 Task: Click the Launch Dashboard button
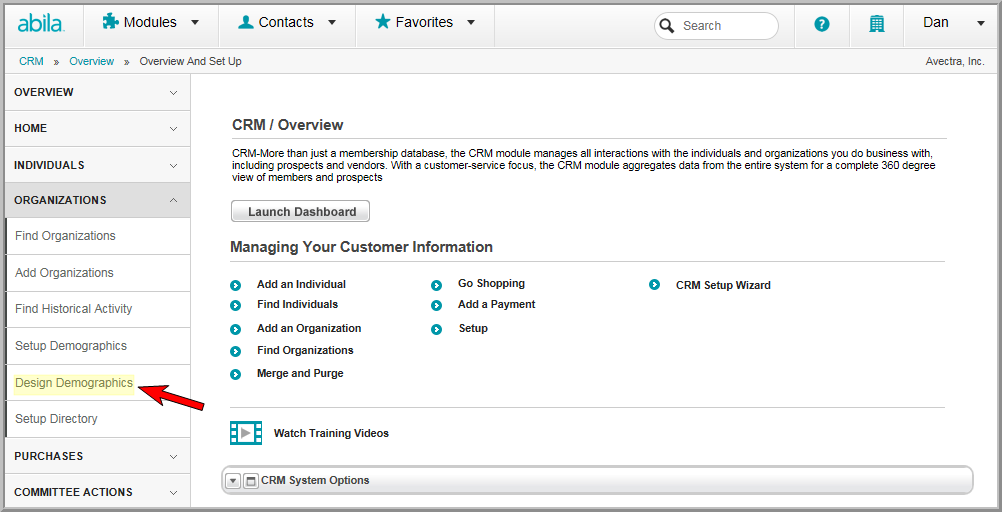click(x=300, y=212)
